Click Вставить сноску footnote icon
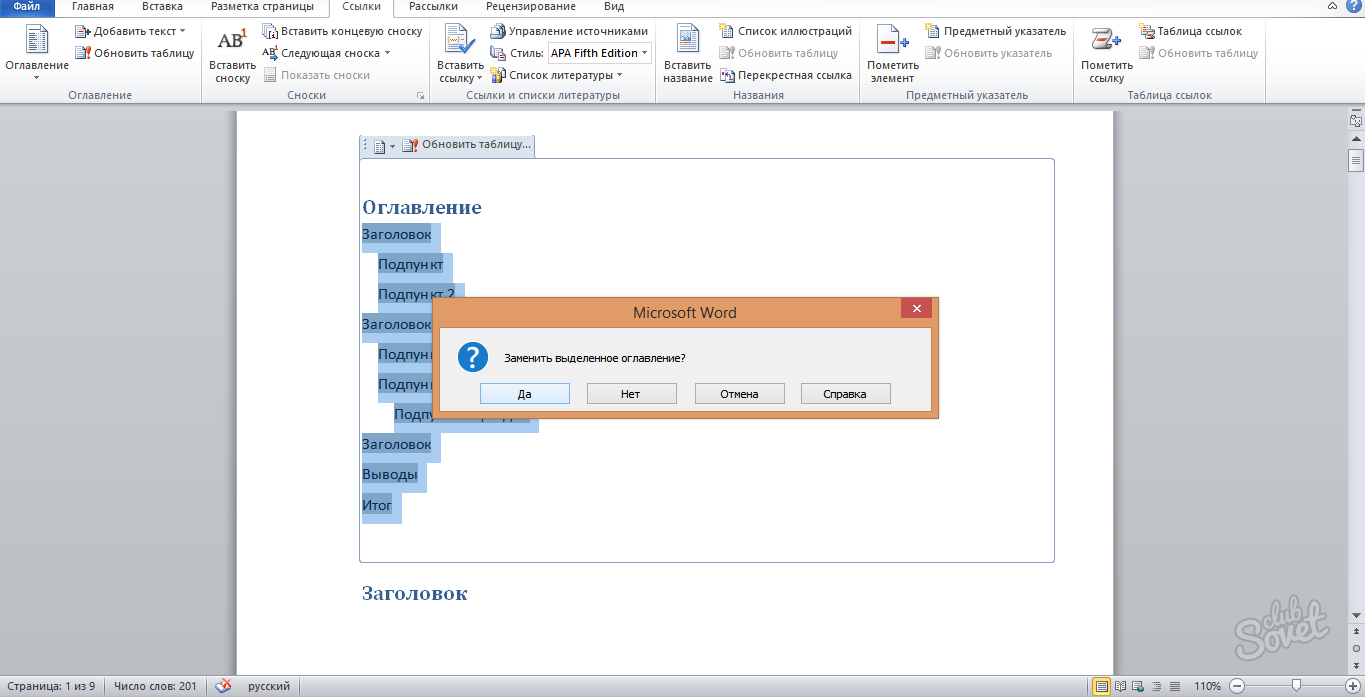 coord(232,41)
